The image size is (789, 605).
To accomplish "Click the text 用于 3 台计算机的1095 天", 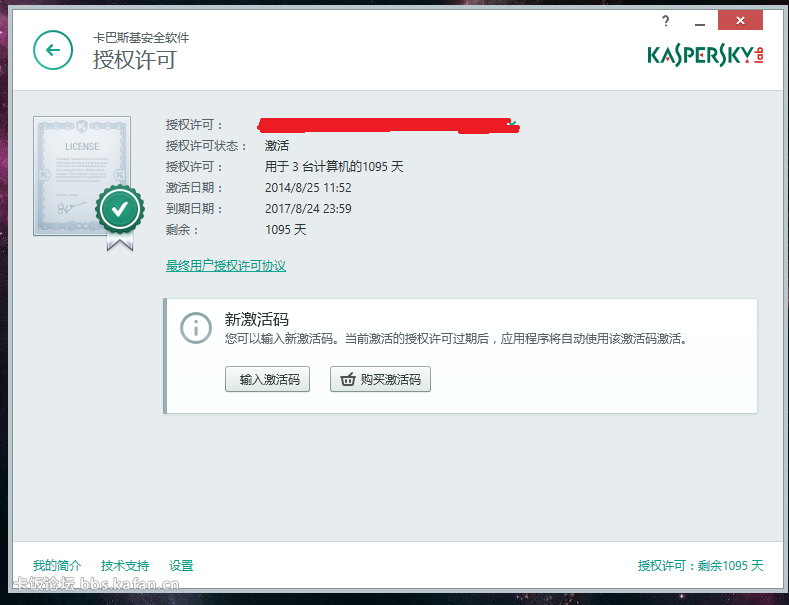I will (x=334, y=167).
